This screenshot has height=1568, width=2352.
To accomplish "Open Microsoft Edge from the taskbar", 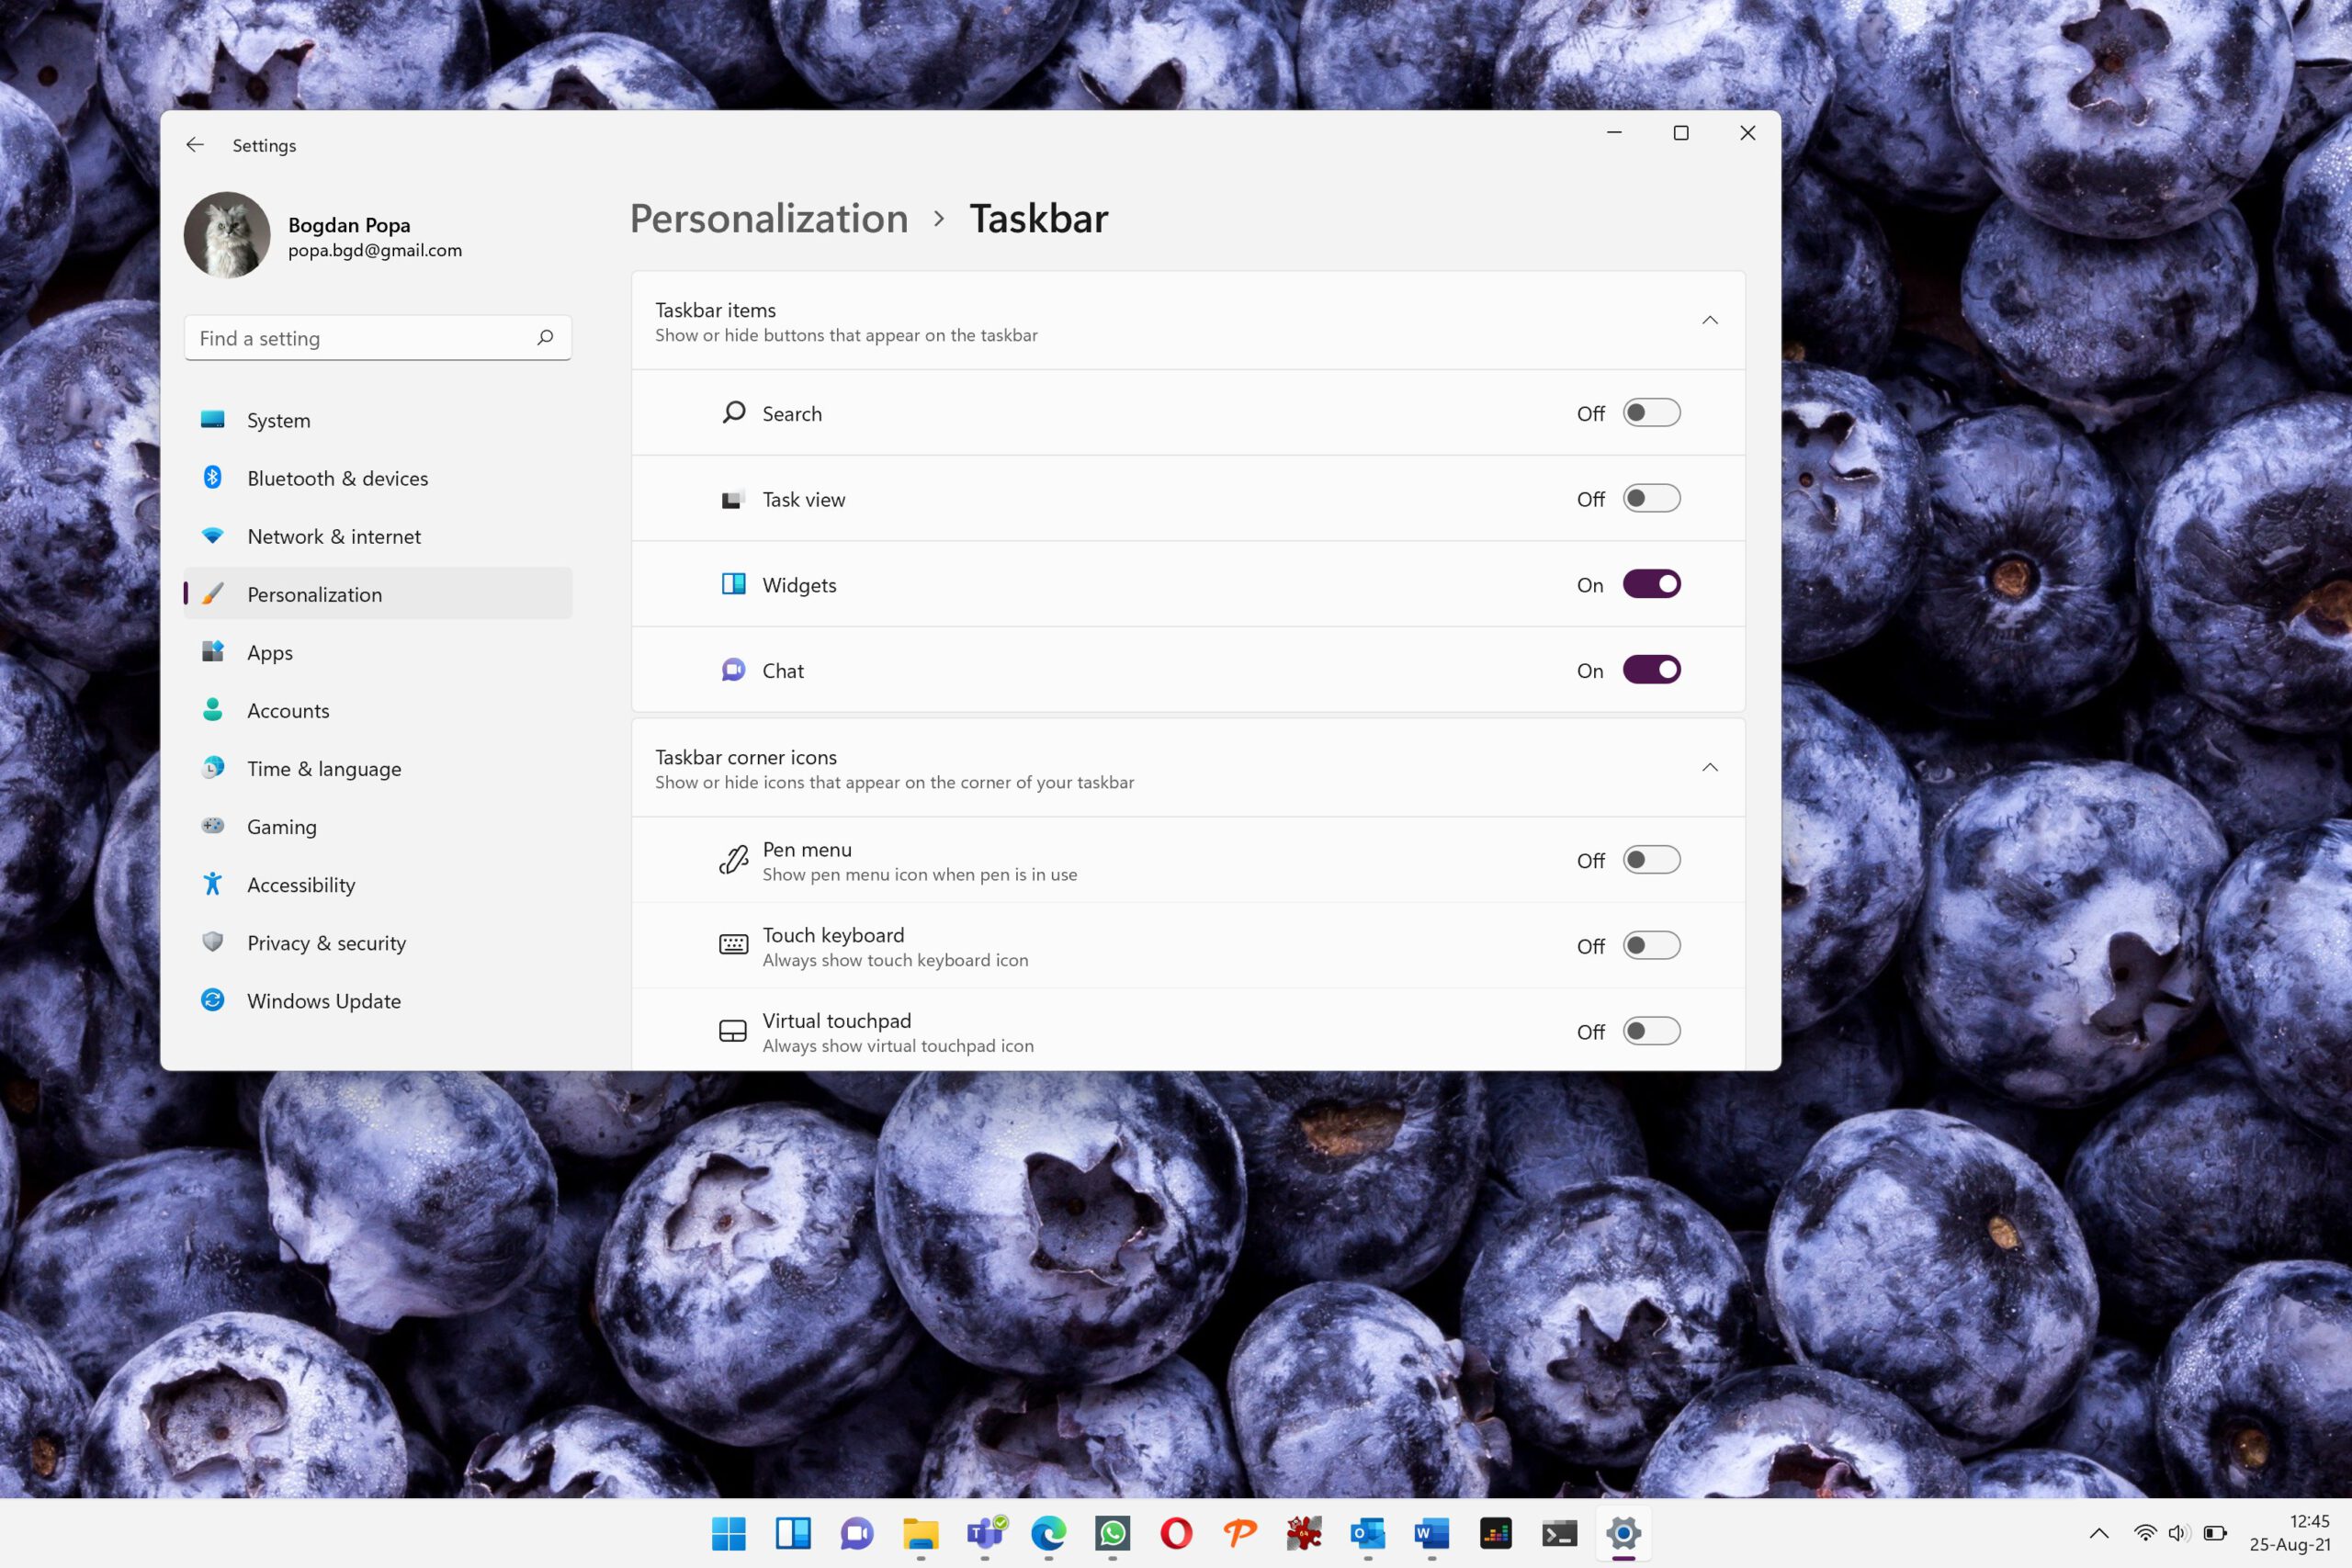I will tap(1048, 1533).
